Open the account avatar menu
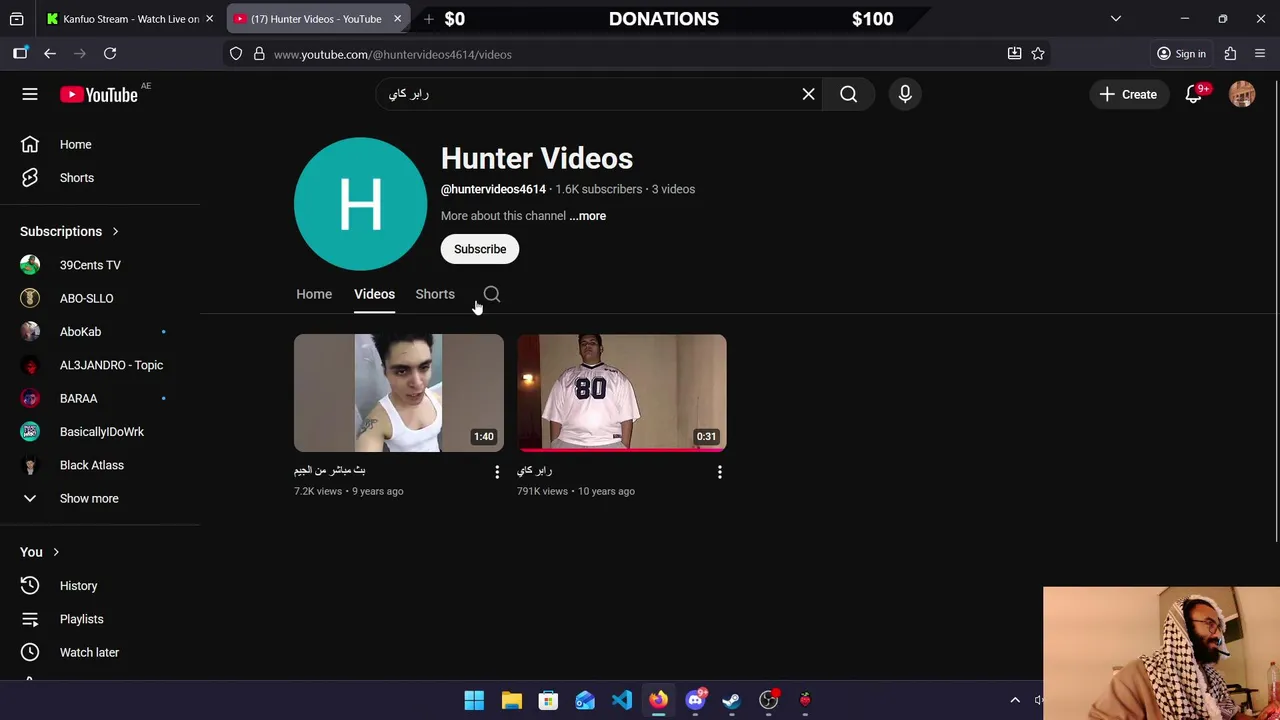This screenshot has width=1280, height=720. pos(1242,94)
